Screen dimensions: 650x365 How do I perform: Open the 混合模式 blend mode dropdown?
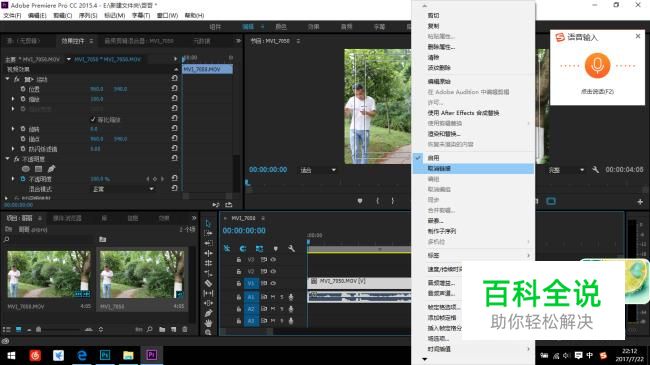pos(123,189)
